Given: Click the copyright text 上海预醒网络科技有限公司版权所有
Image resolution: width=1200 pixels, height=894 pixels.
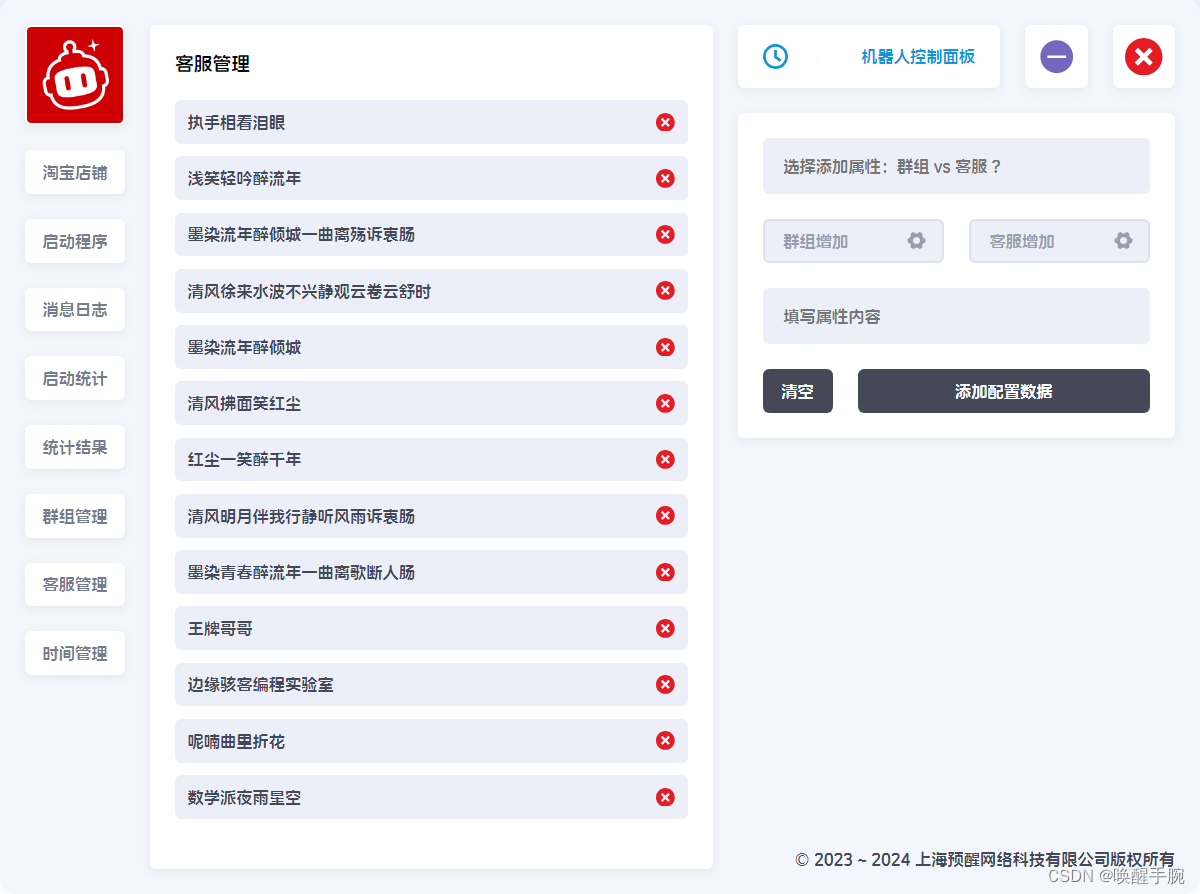Looking at the screenshot, I should 1045,859.
